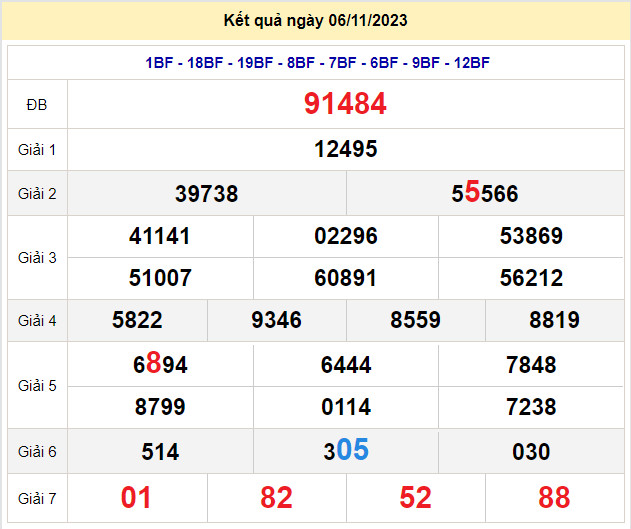
Task: Select the Giải 4 number 8819
Action: pos(555,320)
